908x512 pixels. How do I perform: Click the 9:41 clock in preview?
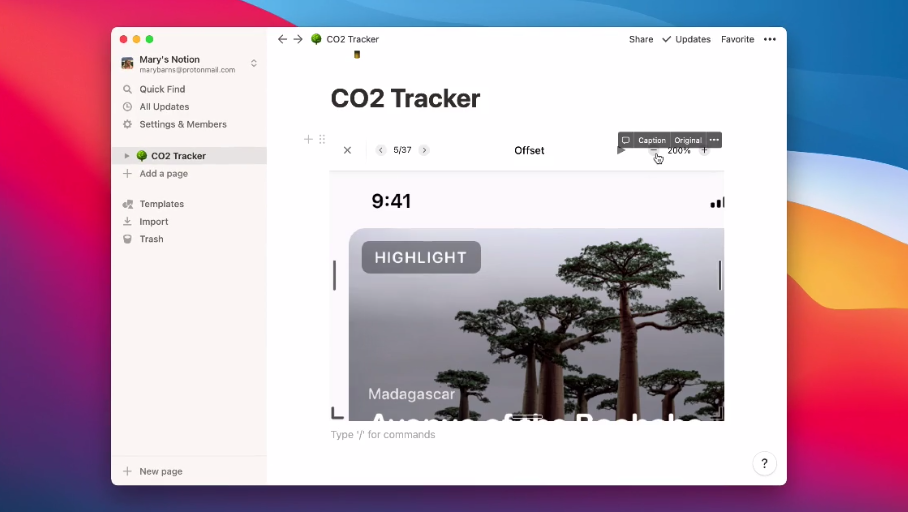[391, 201]
